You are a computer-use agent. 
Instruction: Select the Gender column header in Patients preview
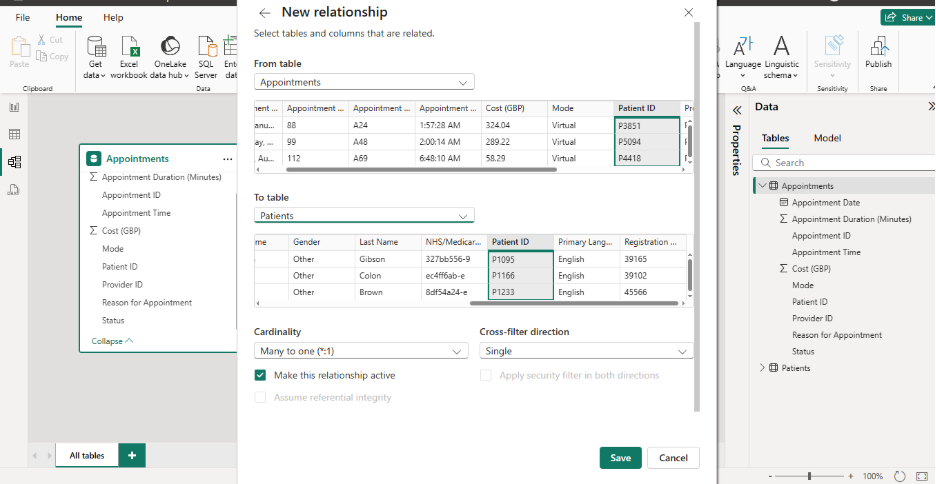(x=322, y=242)
